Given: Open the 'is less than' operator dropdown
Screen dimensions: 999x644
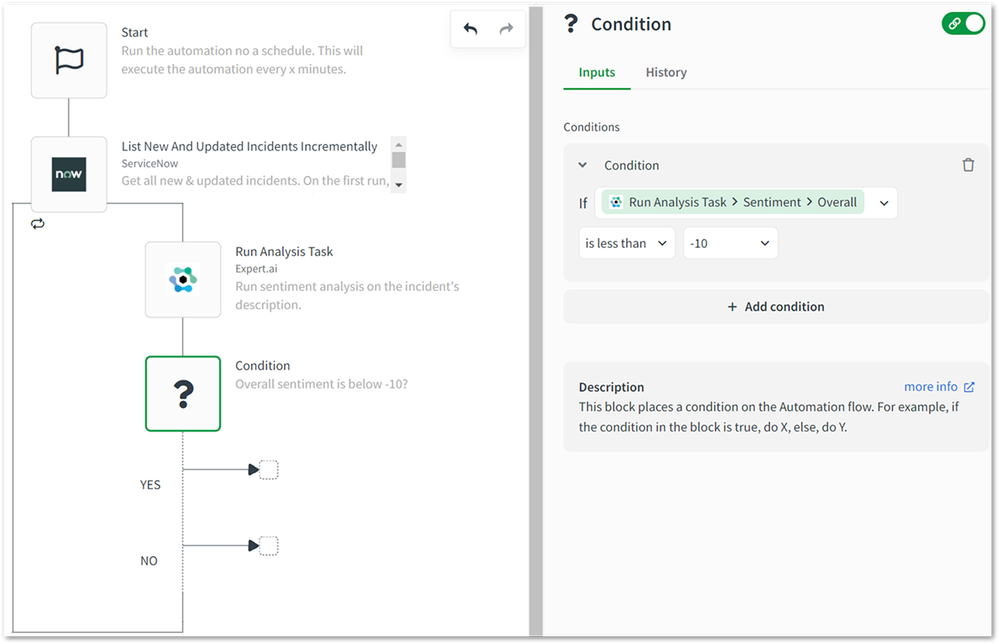Looking at the screenshot, I should [x=627, y=242].
